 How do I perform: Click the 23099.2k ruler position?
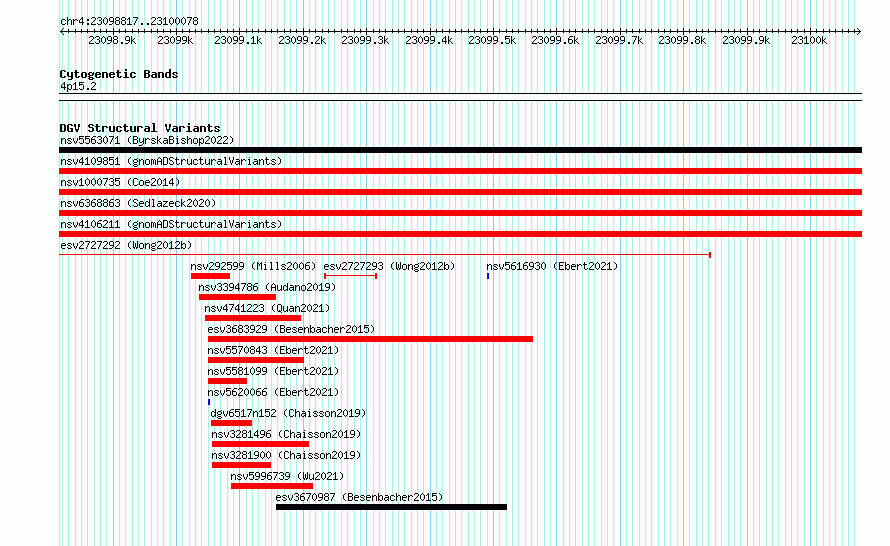coord(302,40)
